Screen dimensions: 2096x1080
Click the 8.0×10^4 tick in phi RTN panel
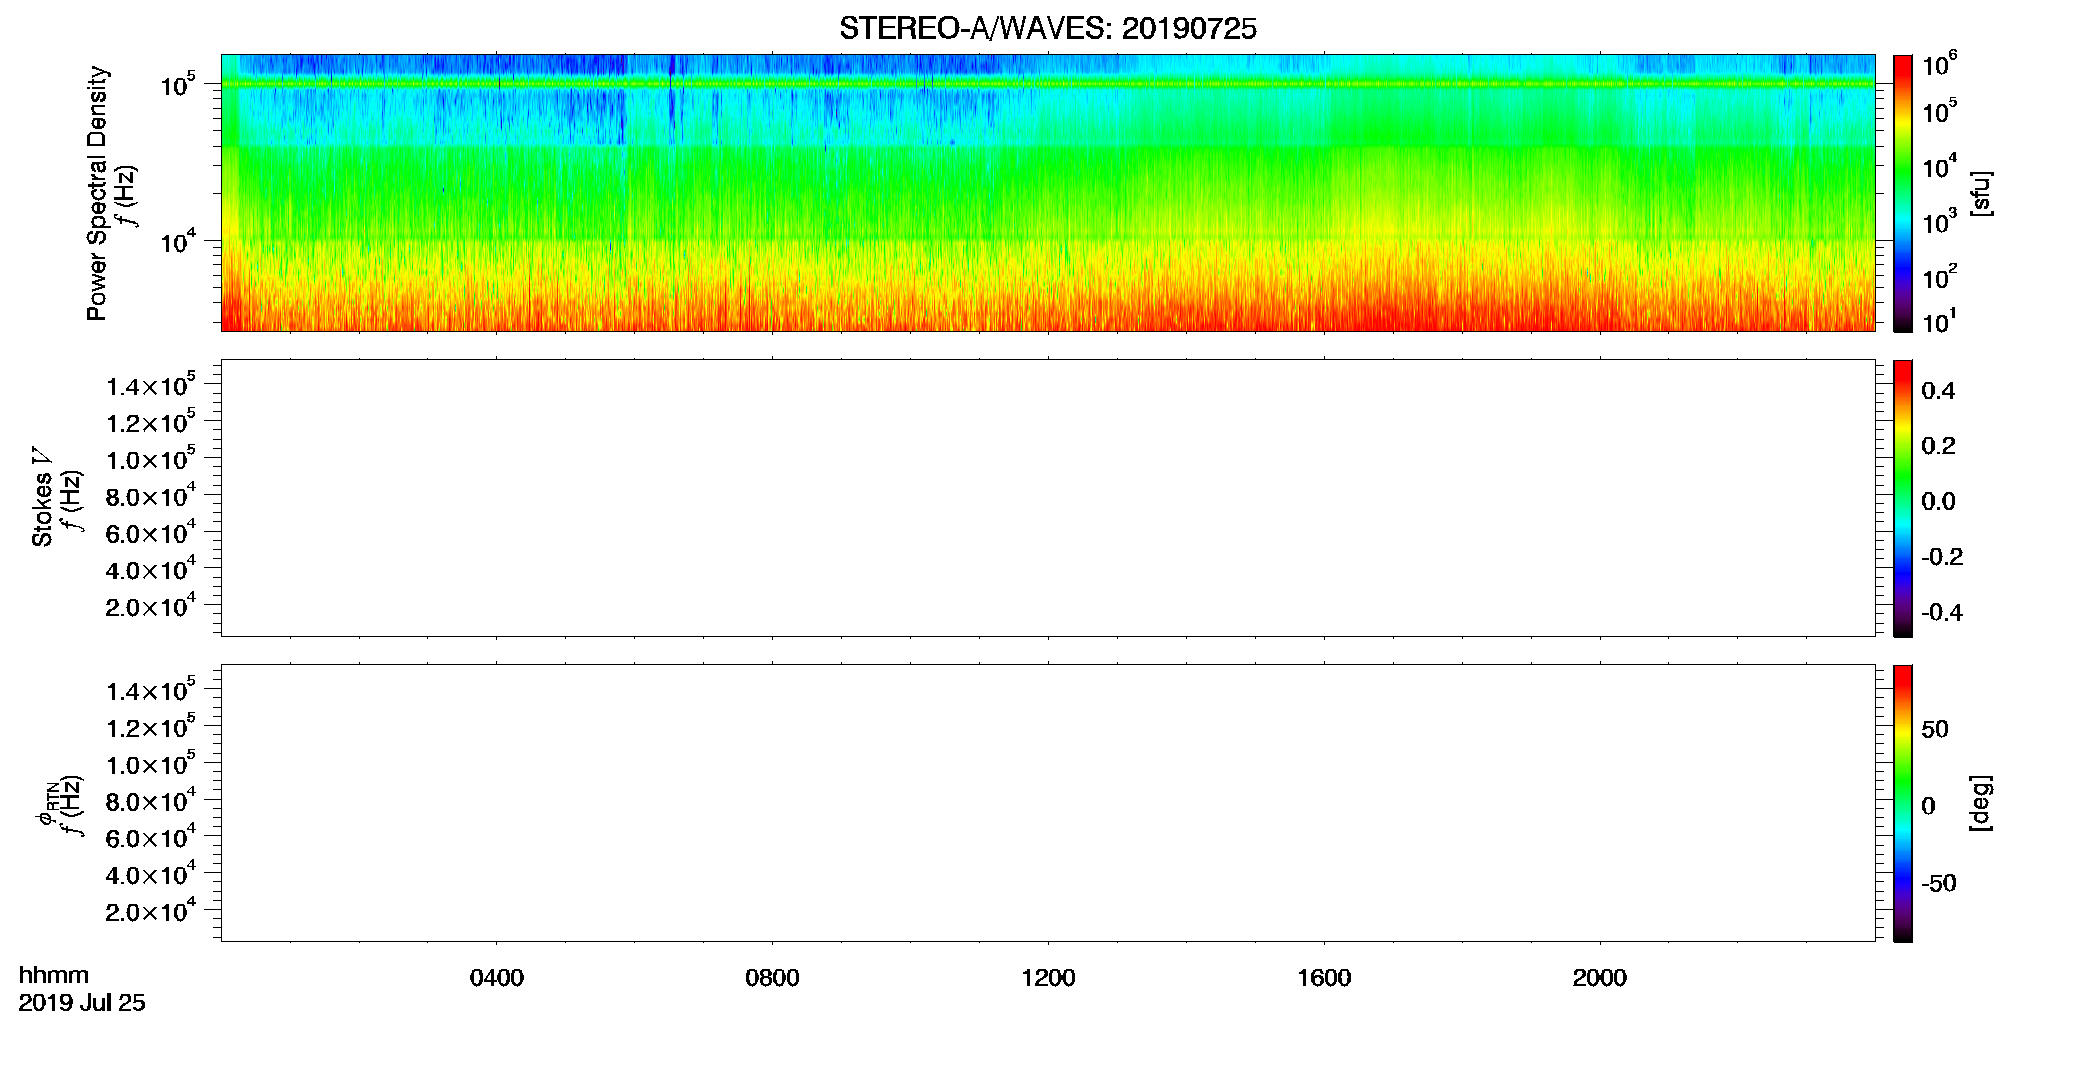click(151, 800)
